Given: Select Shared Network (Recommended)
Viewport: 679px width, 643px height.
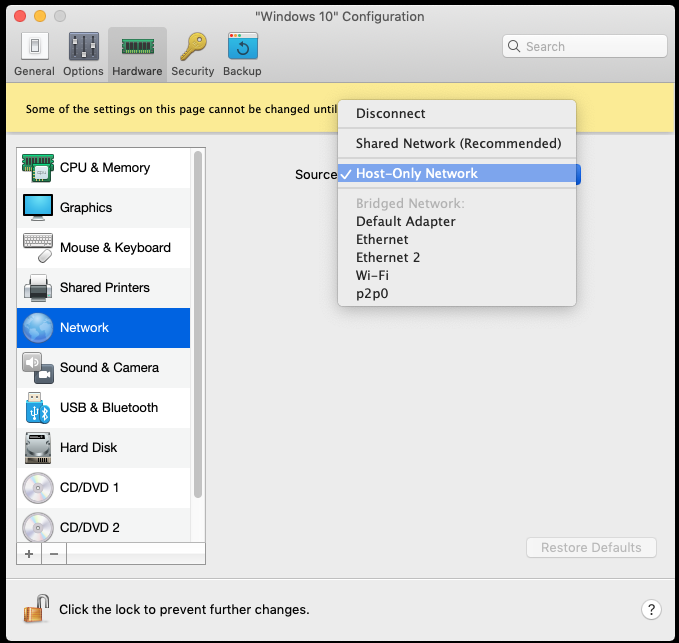Looking at the screenshot, I should (457, 143).
